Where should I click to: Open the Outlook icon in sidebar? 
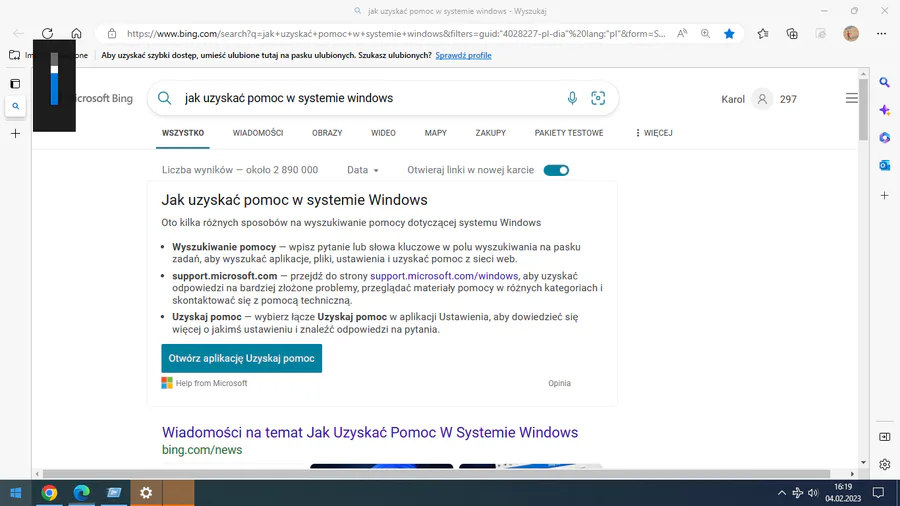click(885, 165)
